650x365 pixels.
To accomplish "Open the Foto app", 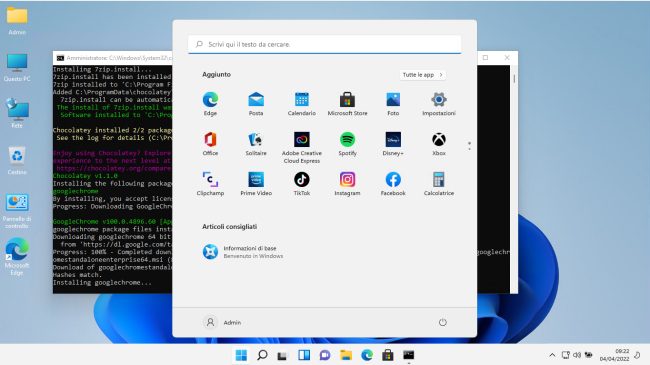I will point(393,104).
